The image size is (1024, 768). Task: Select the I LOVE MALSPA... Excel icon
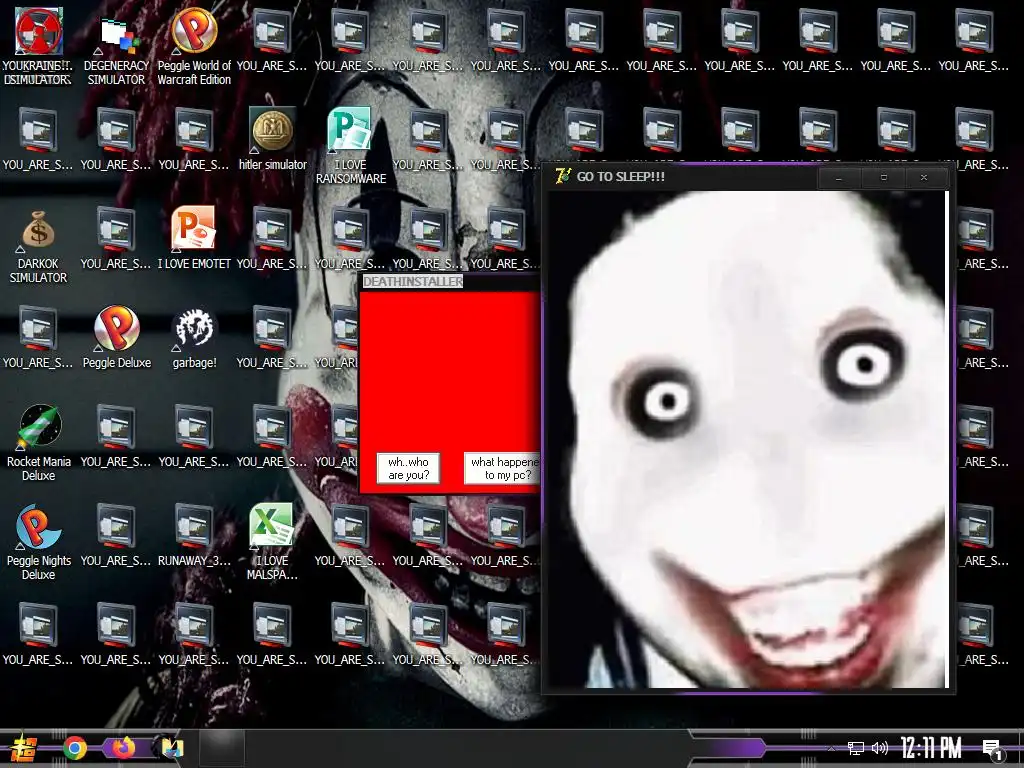click(272, 542)
